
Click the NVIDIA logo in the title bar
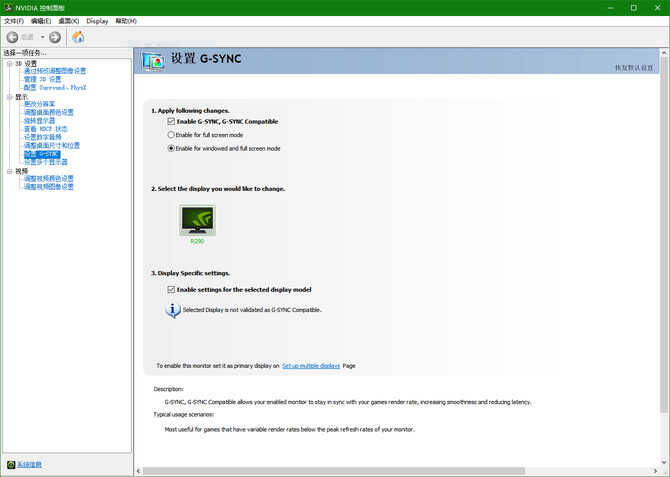click(8, 7)
